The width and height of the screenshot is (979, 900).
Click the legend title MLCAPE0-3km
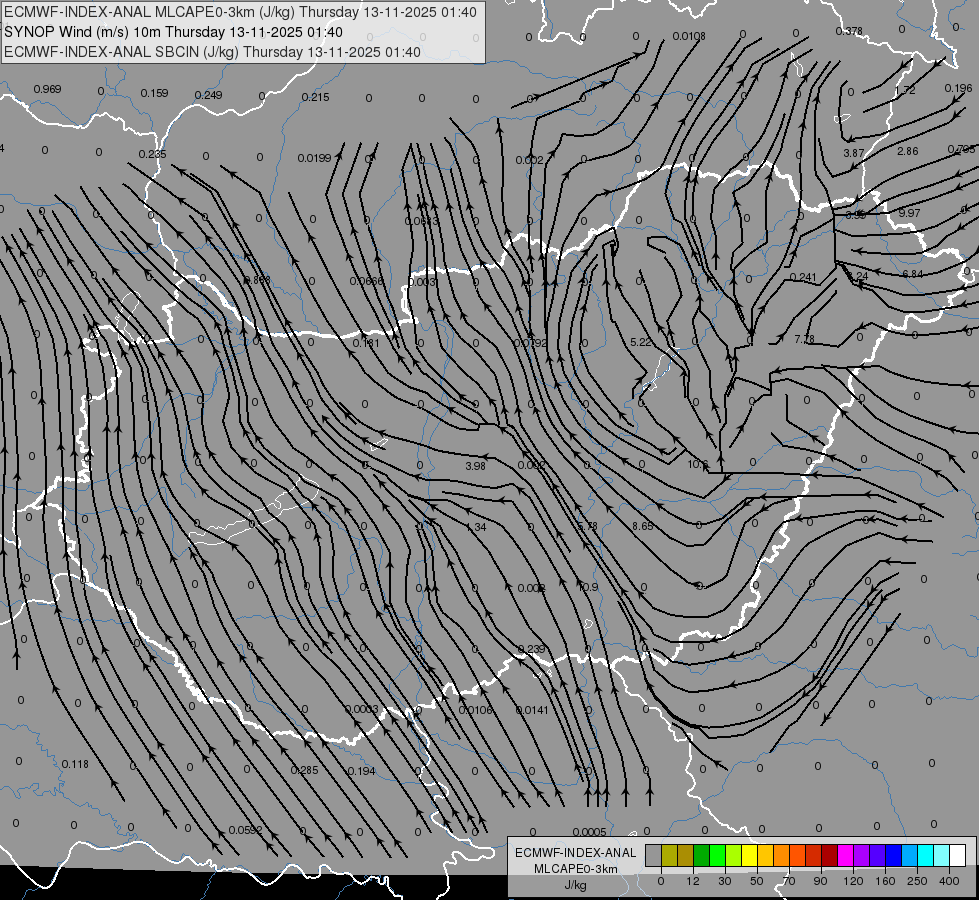pos(576,869)
